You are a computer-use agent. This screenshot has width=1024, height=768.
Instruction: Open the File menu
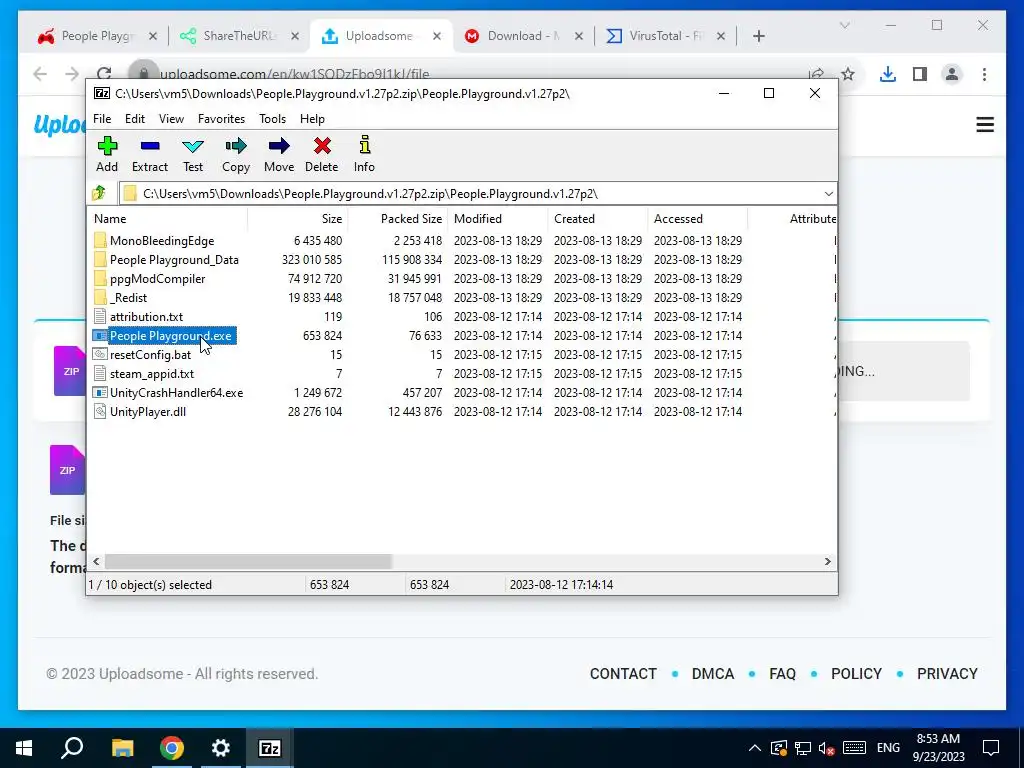click(102, 119)
